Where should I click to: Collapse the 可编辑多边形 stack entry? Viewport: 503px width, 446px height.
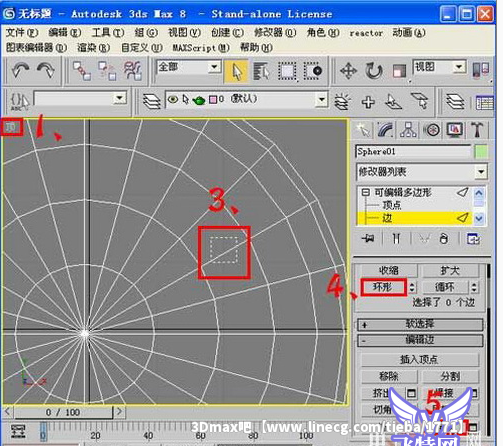366,192
